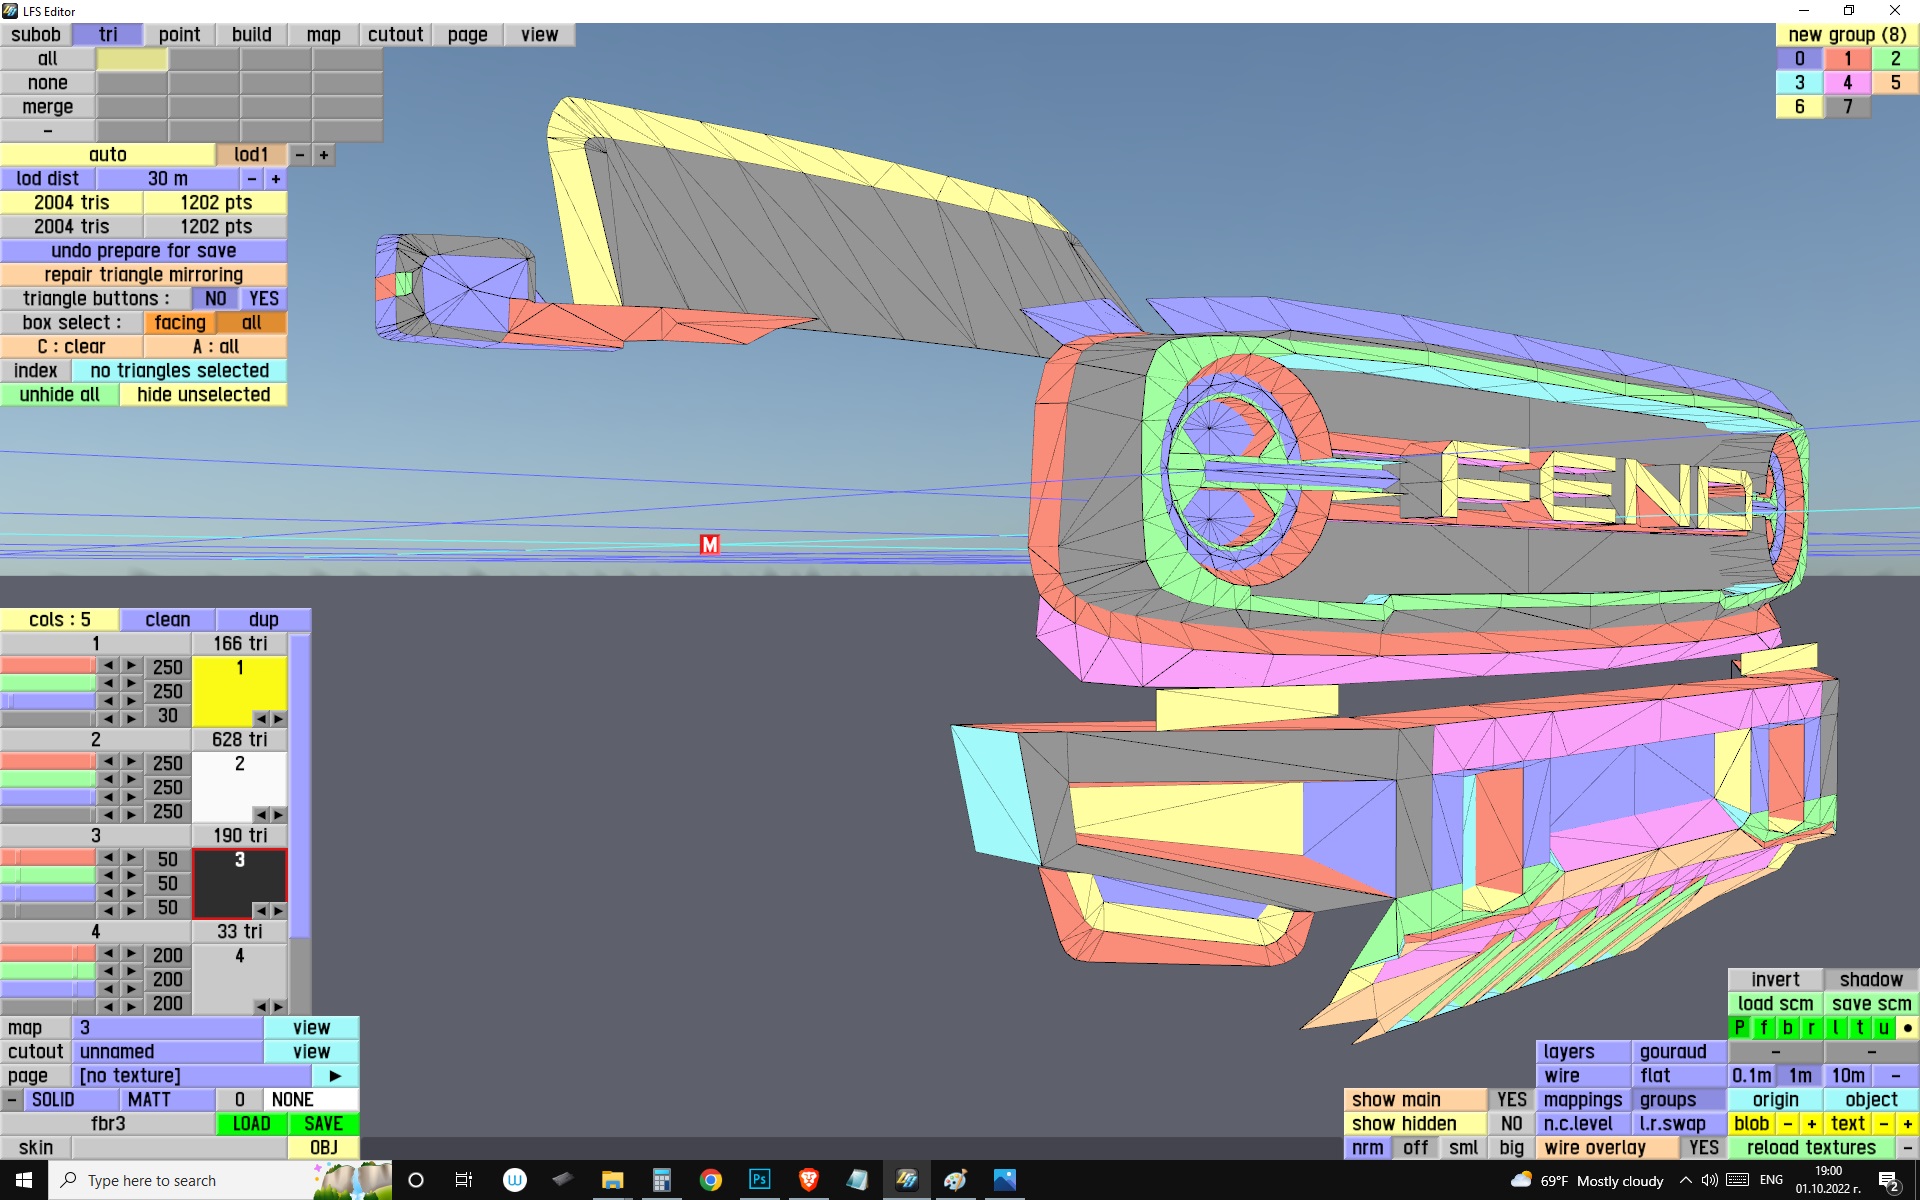Open Photoshop from the taskbar
Viewport: 1920px width, 1200px height.
(x=759, y=1180)
